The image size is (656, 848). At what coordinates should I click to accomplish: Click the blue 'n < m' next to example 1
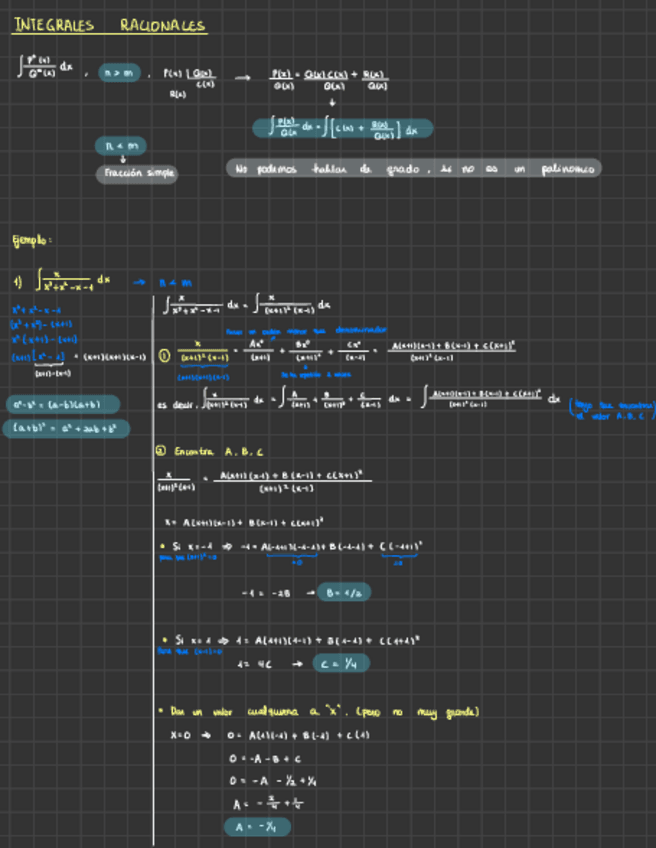click(175, 283)
